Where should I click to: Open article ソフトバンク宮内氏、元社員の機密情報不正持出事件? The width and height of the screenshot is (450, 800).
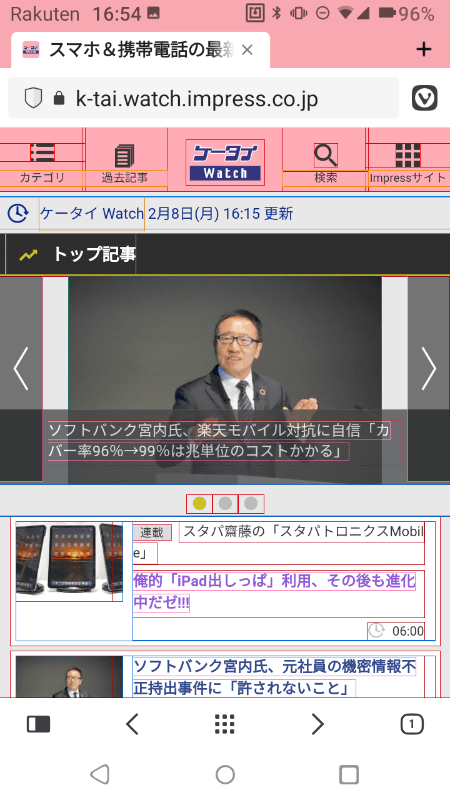click(274, 677)
